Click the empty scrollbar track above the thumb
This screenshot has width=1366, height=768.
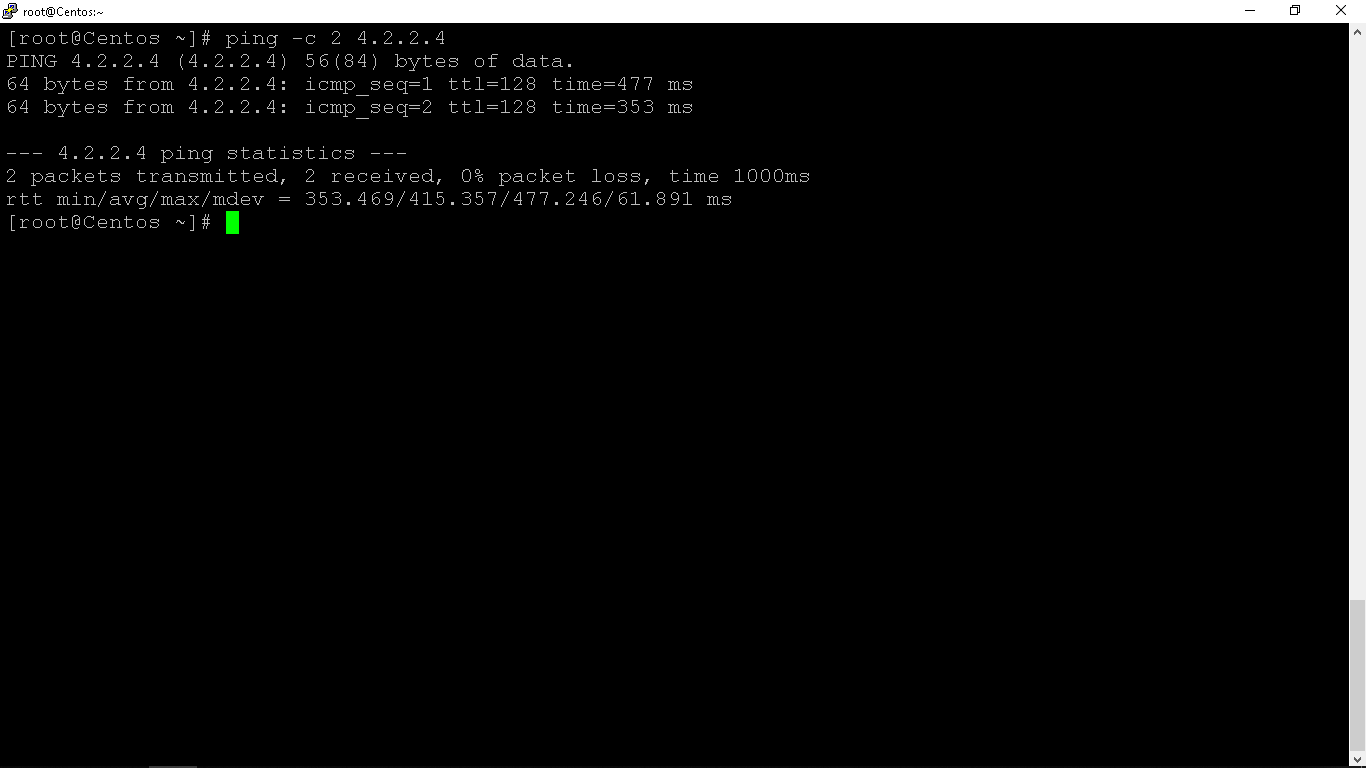1357,320
